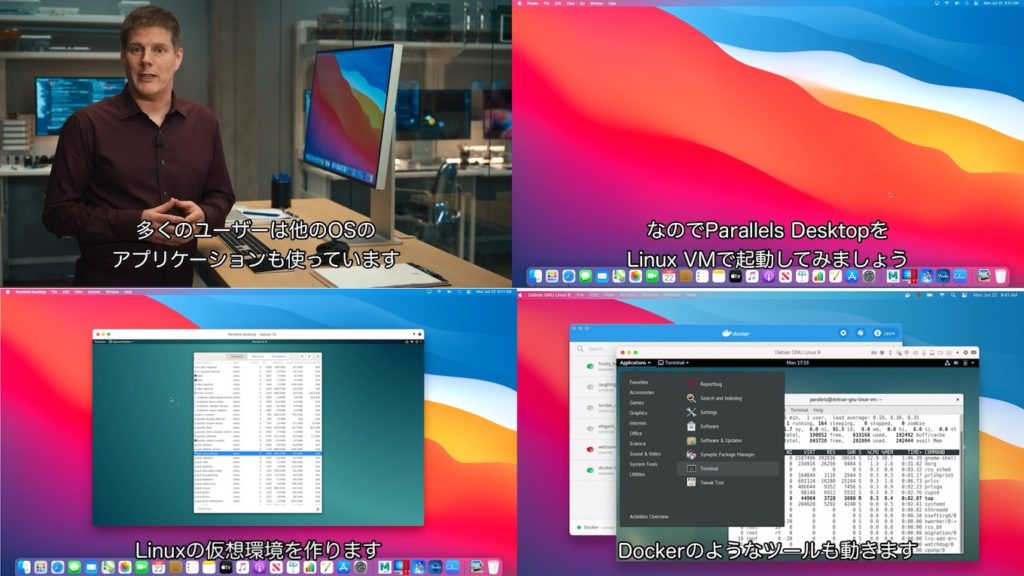Viewport: 1024px width, 576px height.
Task: Open Software & Updates
Action: click(714, 441)
